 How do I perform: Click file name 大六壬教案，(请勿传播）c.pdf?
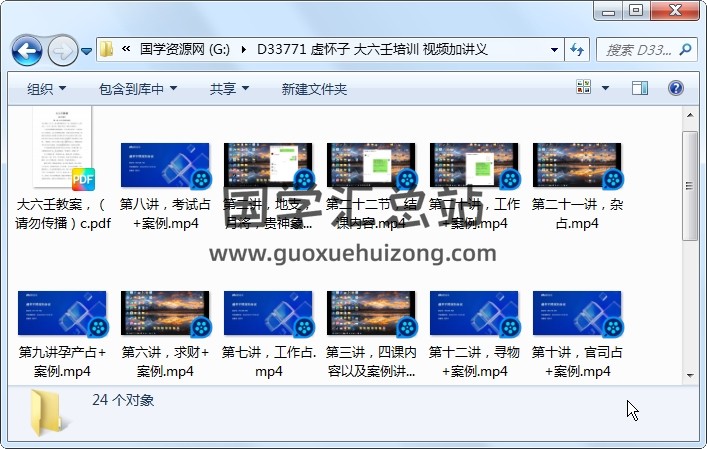click(62, 214)
